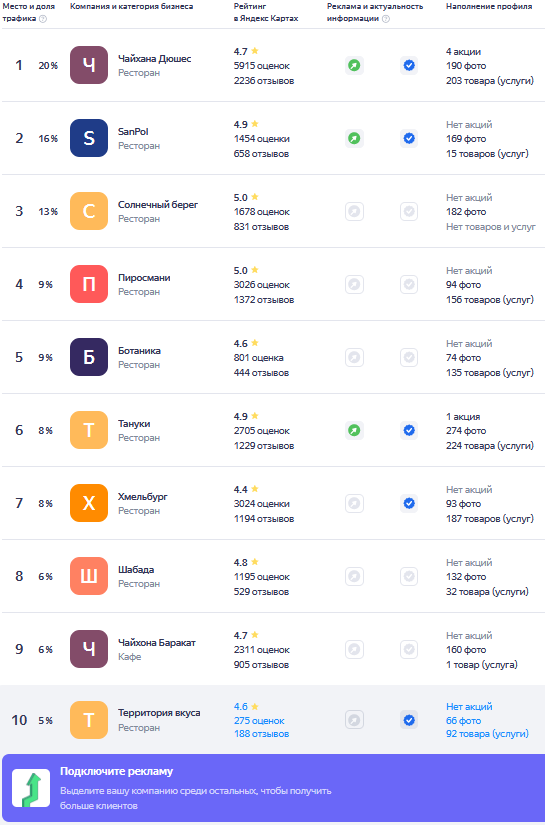Open the help icon beside 'актуальность информации'

[x=386, y=19]
